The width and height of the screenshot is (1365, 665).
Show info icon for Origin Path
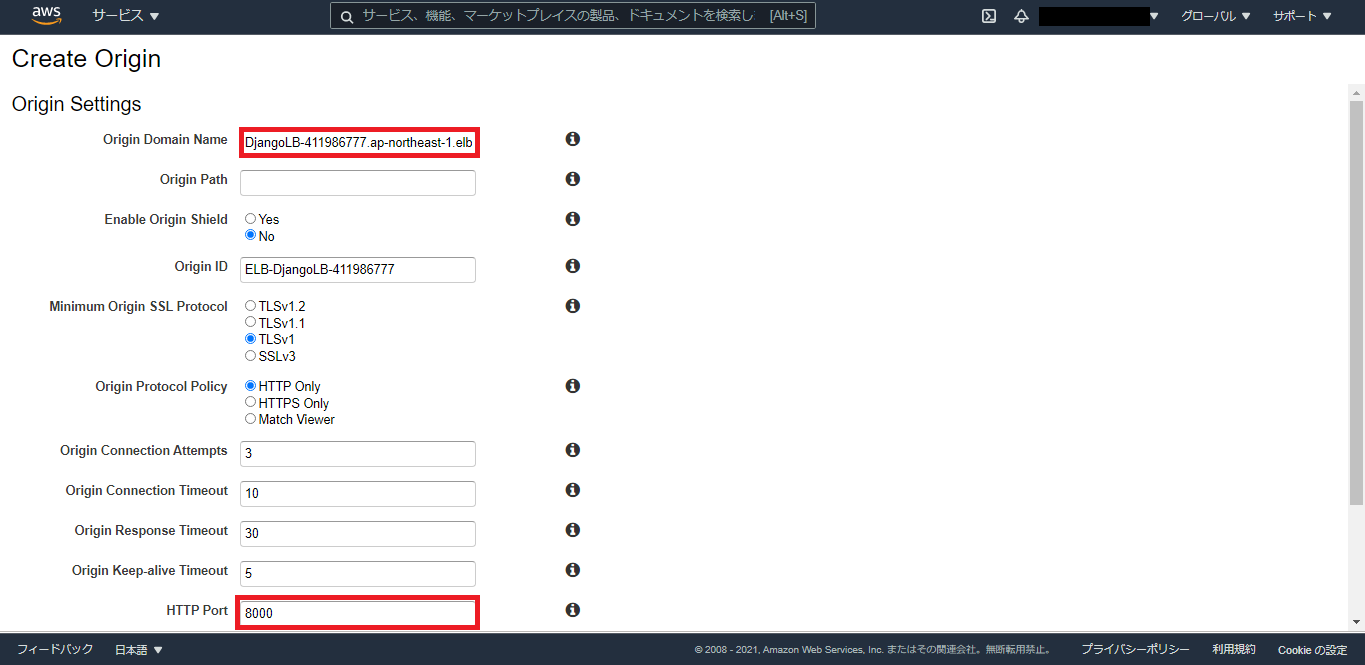click(x=573, y=179)
